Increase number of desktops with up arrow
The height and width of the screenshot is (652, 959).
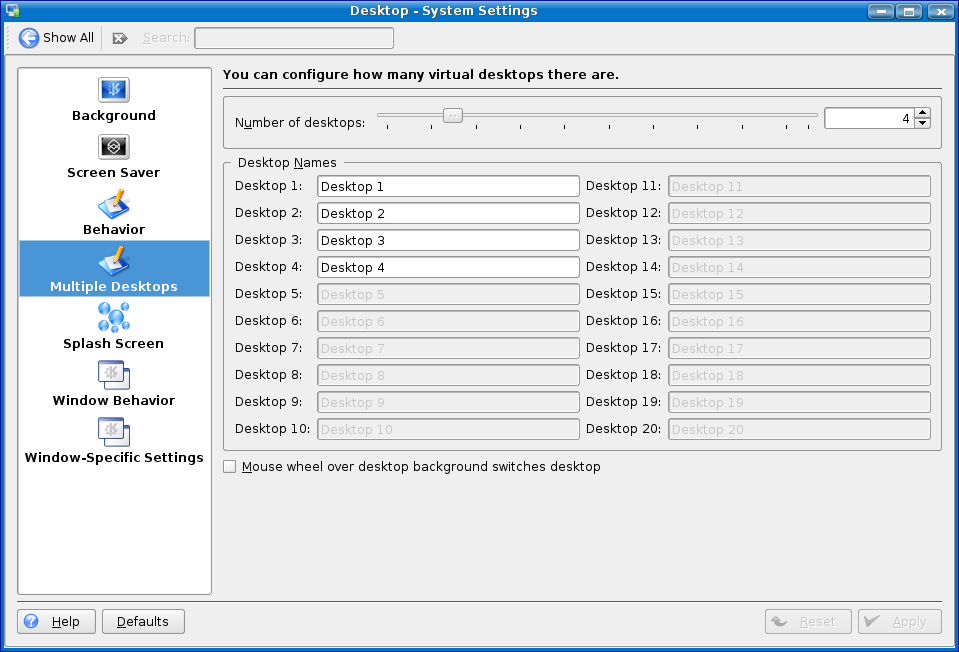click(x=922, y=113)
